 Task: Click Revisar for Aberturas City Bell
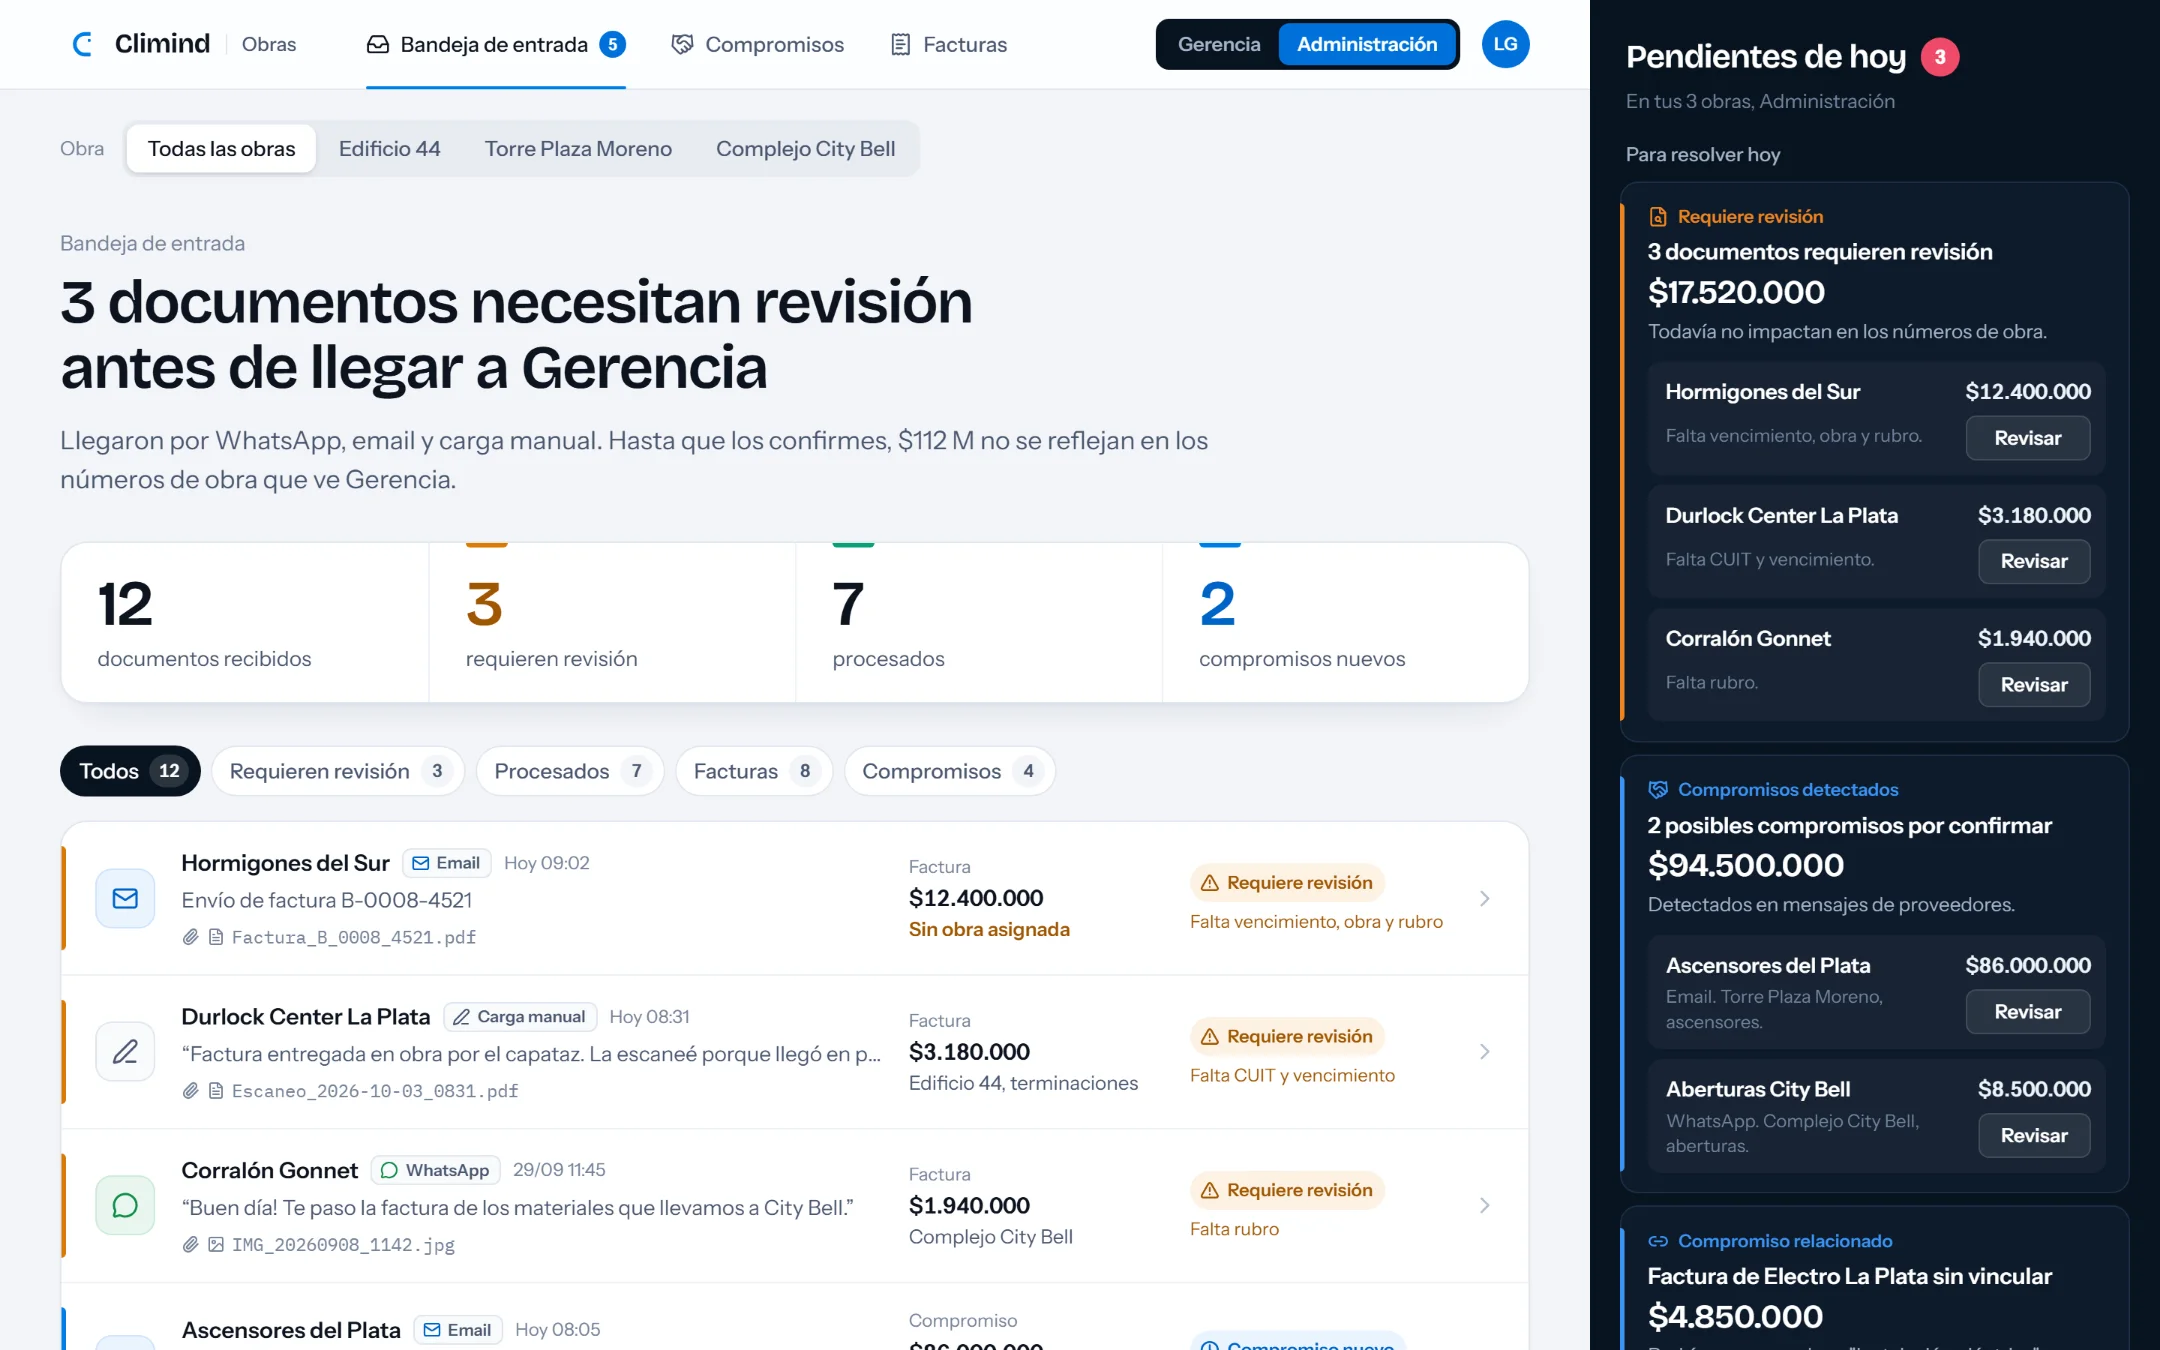click(x=2033, y=1135)
